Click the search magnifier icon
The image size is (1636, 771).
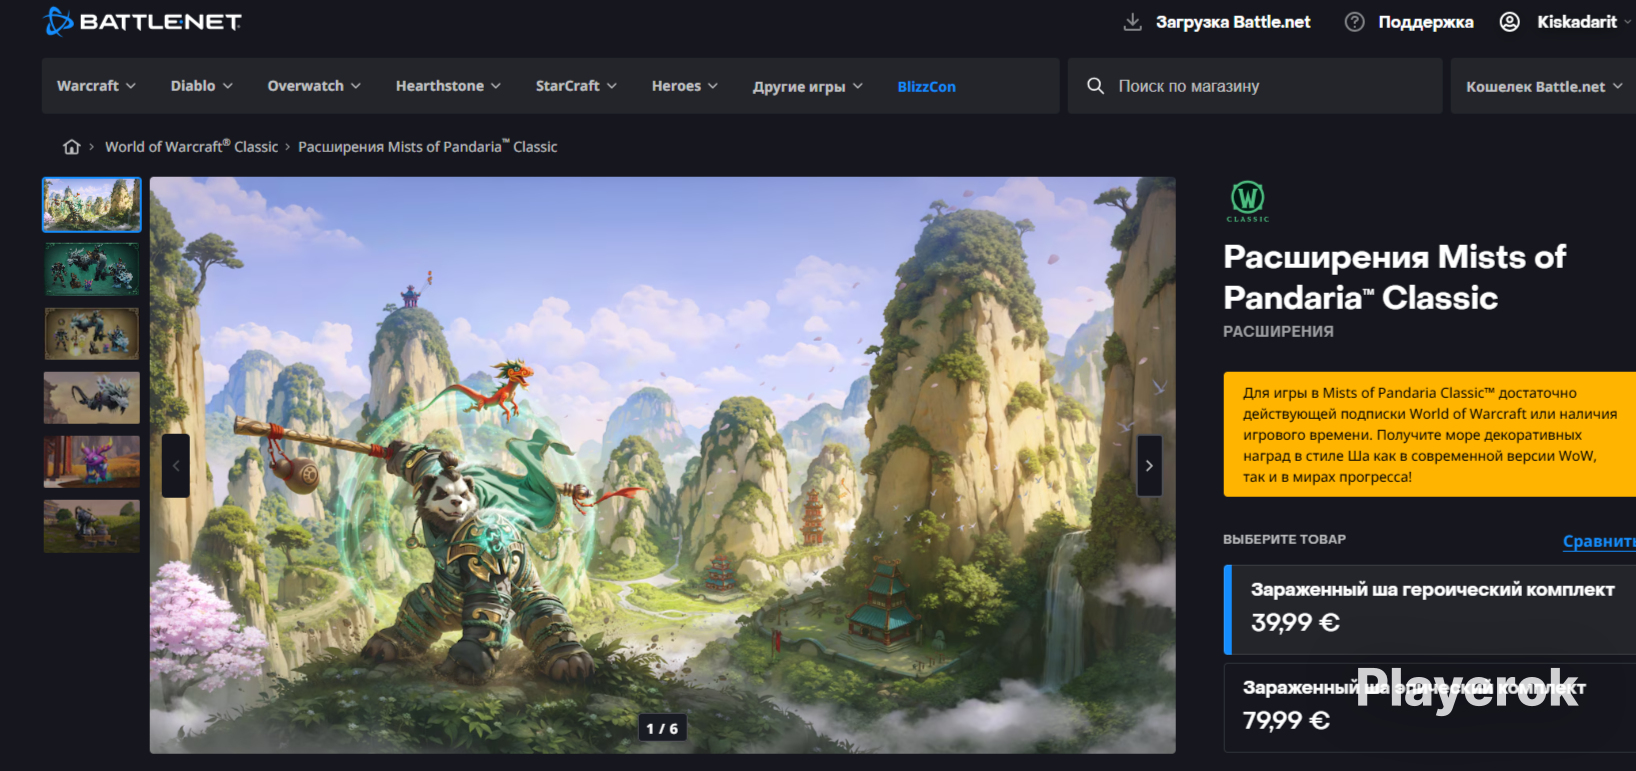(1096, 86)
